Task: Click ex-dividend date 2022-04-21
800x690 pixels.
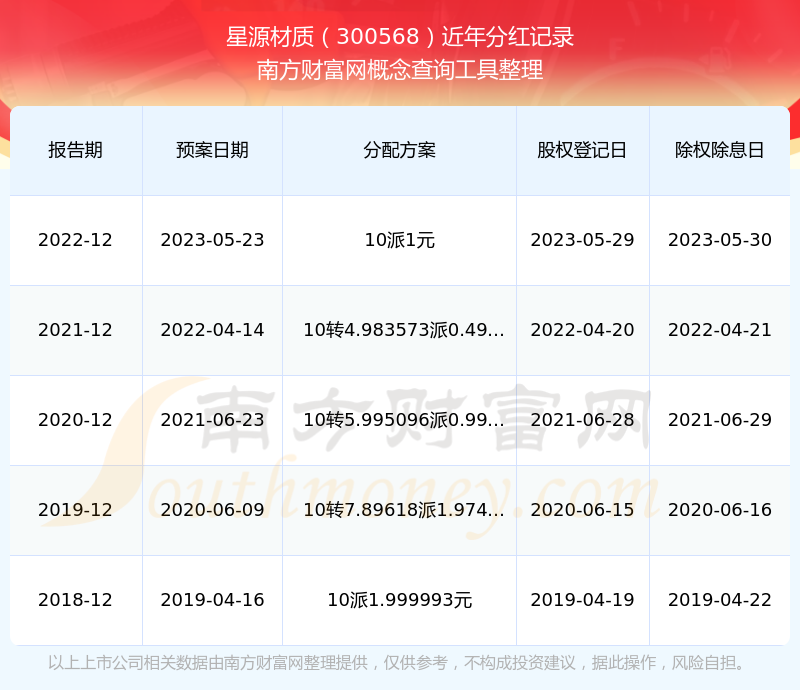Action: pos(720,330)
